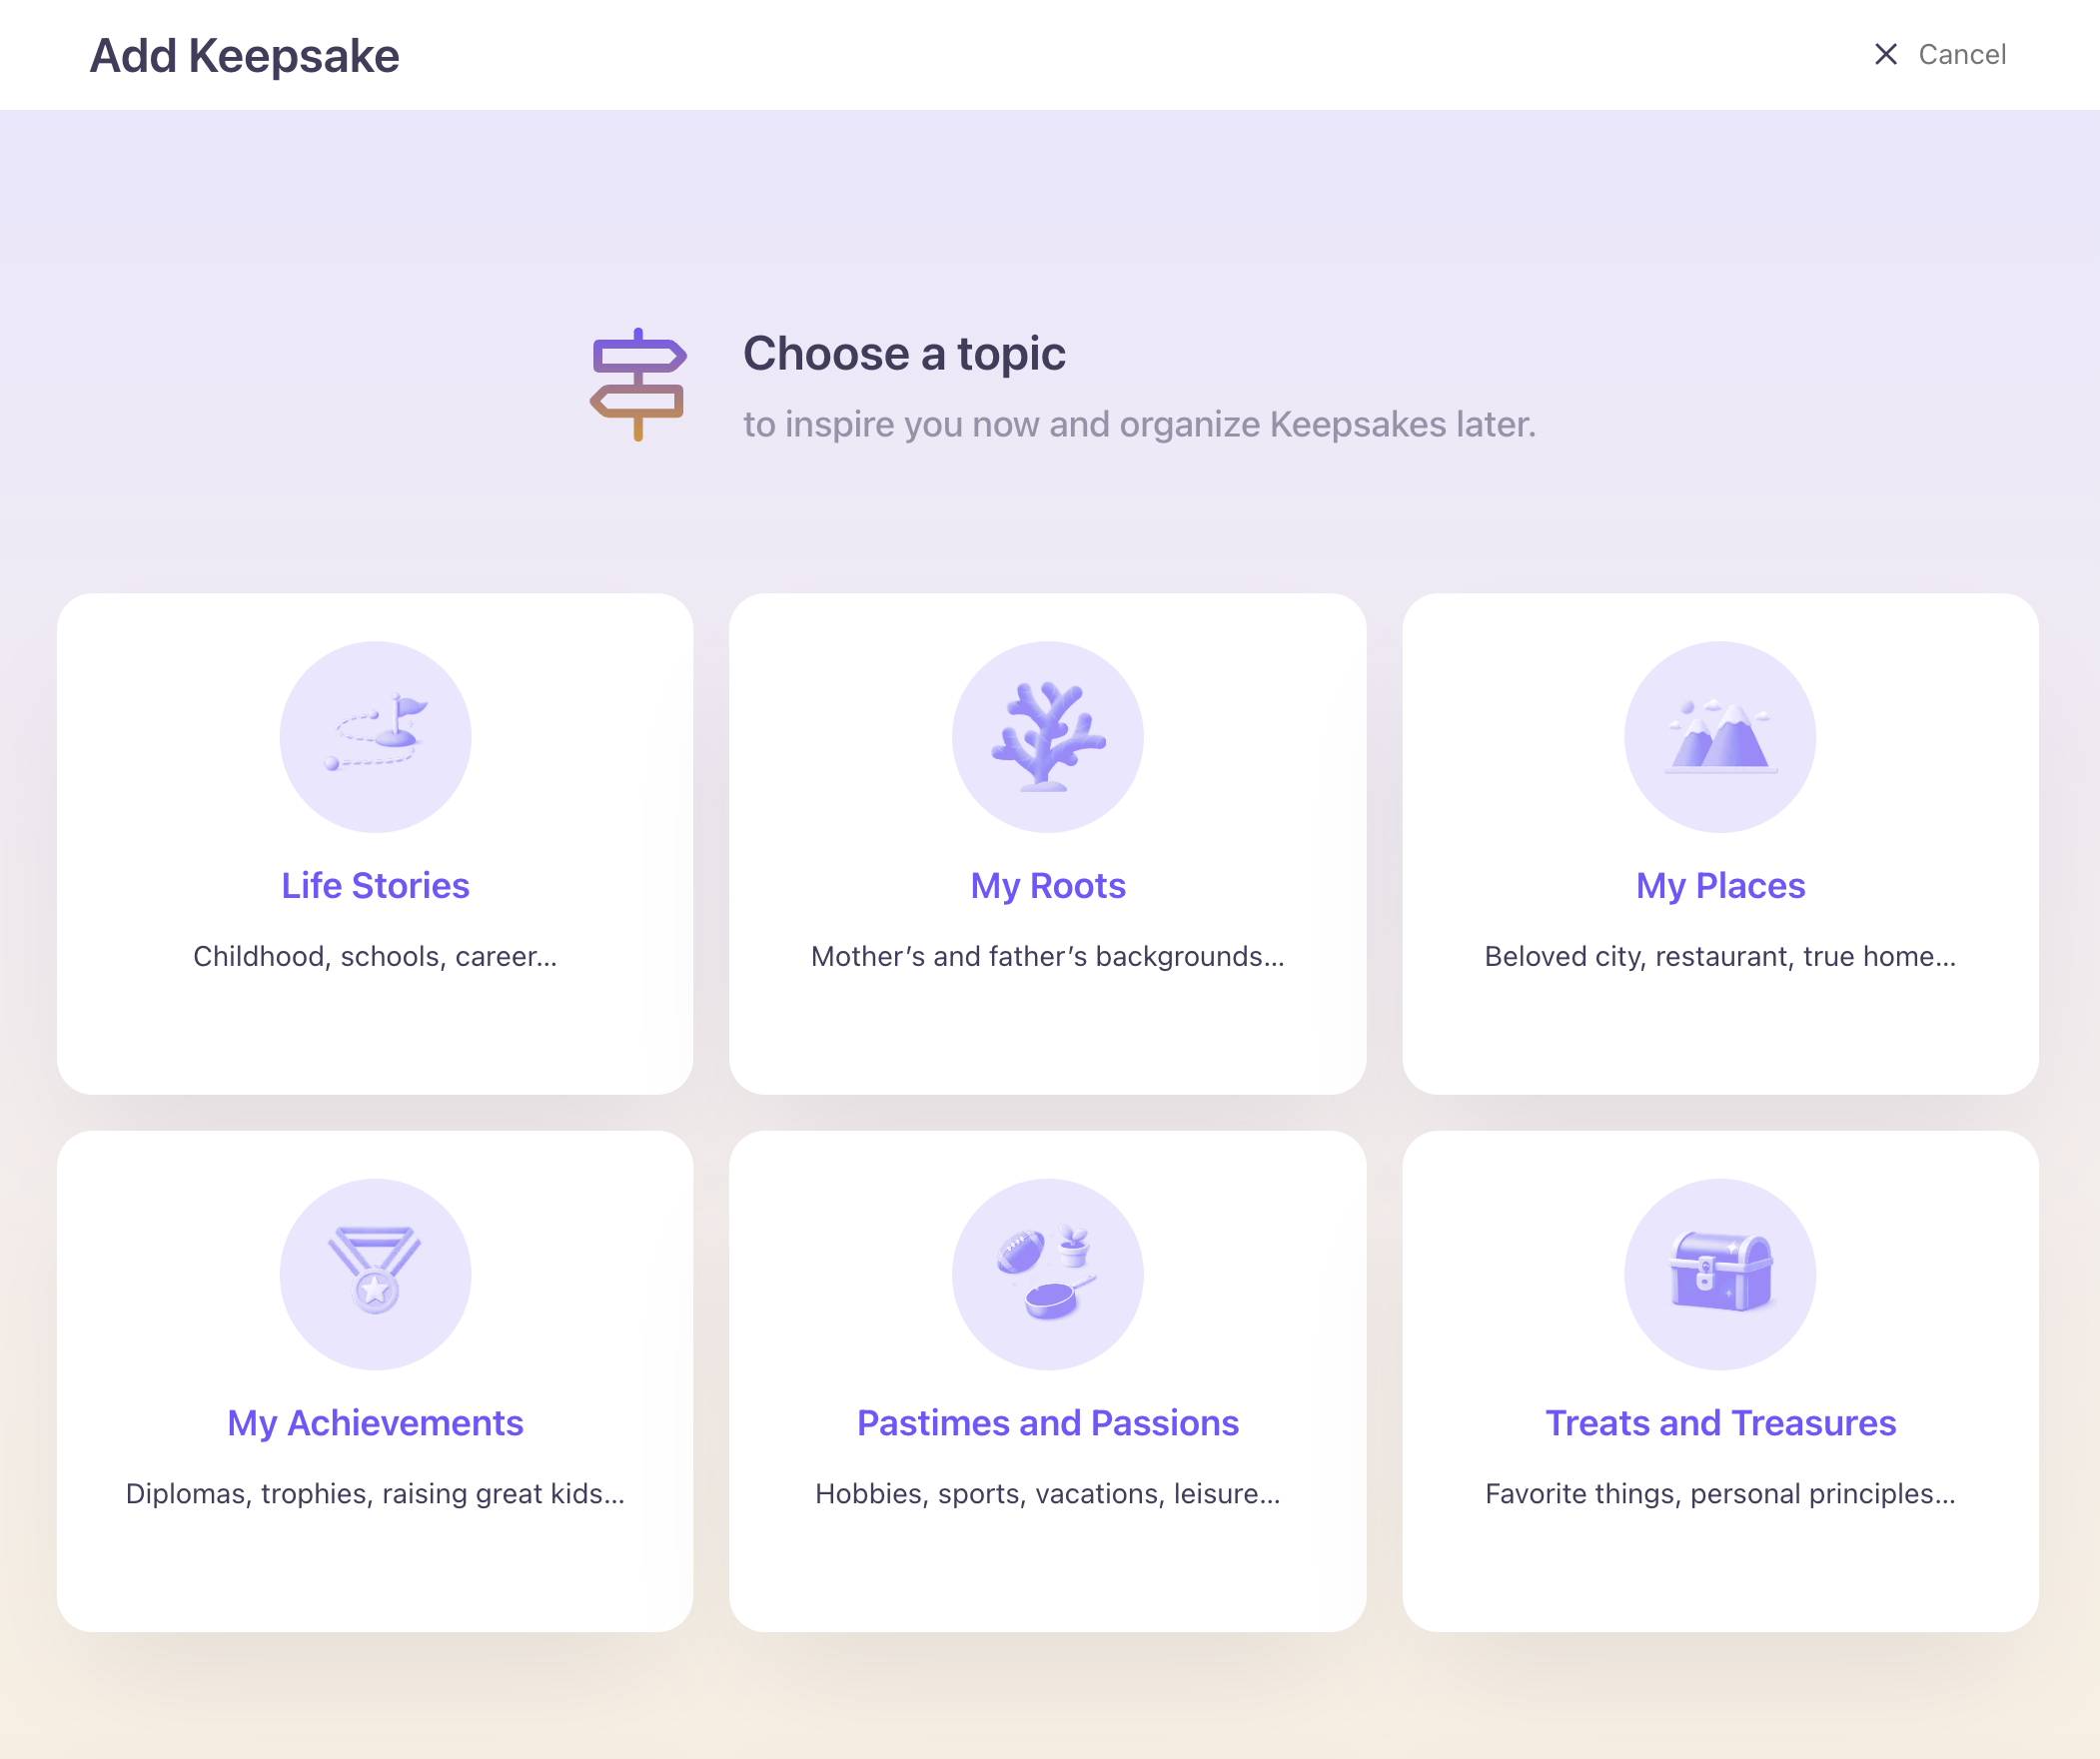The image size is (2100, 1759).
Task: Click 'Hobbies, sports, vacations, leisure...' text
Action: tap(1047, 1494)
